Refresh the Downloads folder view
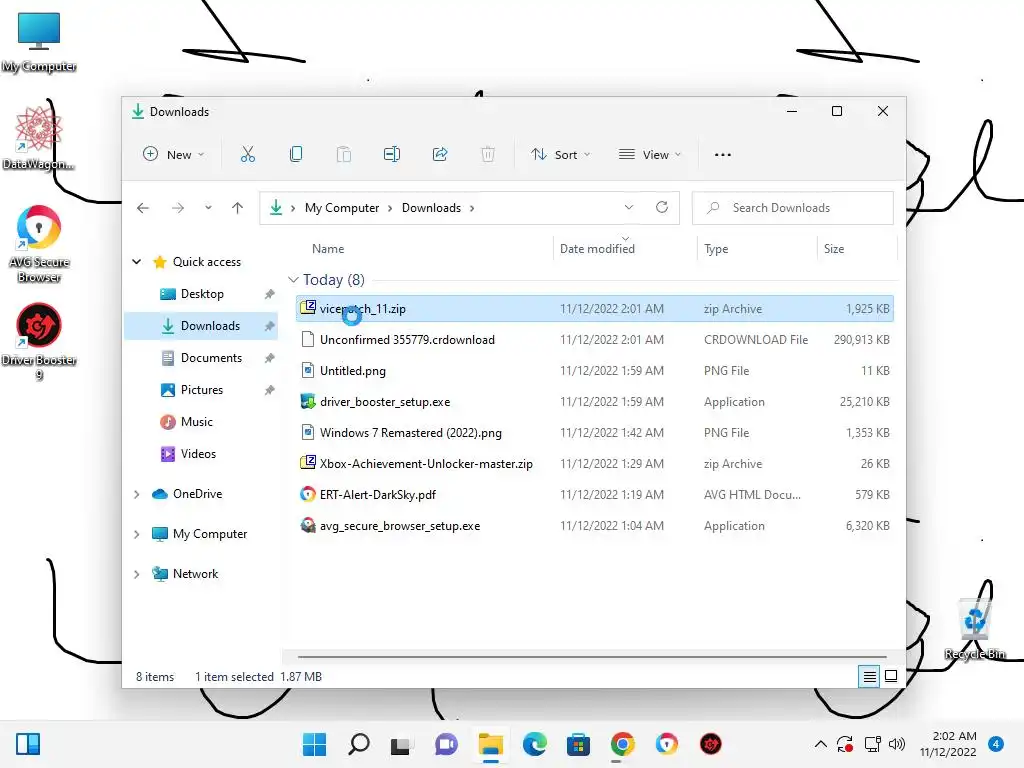1024x768 pixels. click(x=662, y=207)
